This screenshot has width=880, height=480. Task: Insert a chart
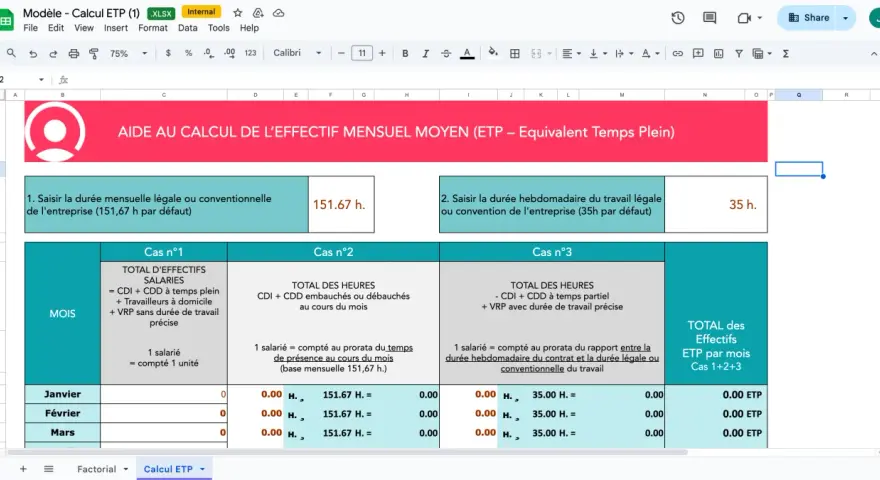pos(718,53)
